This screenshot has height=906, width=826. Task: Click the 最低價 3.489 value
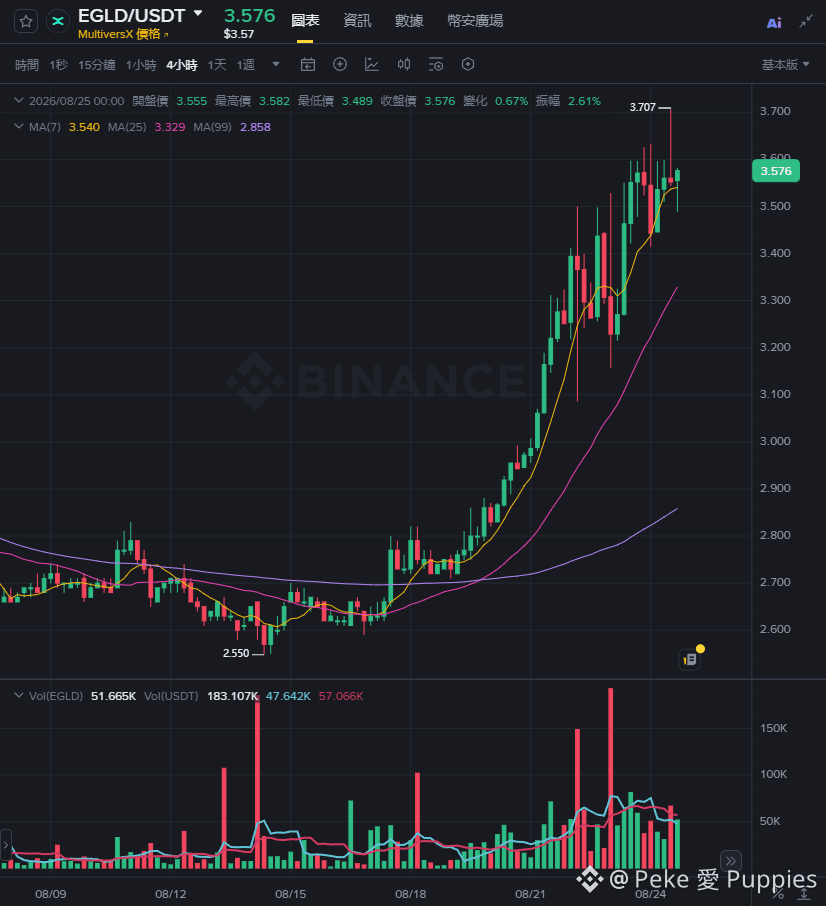[357, 101]
